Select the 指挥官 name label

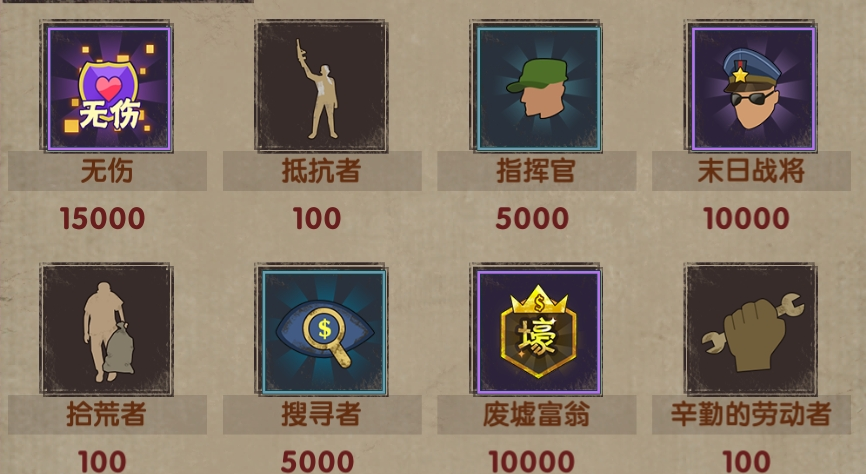coord(536,171)
